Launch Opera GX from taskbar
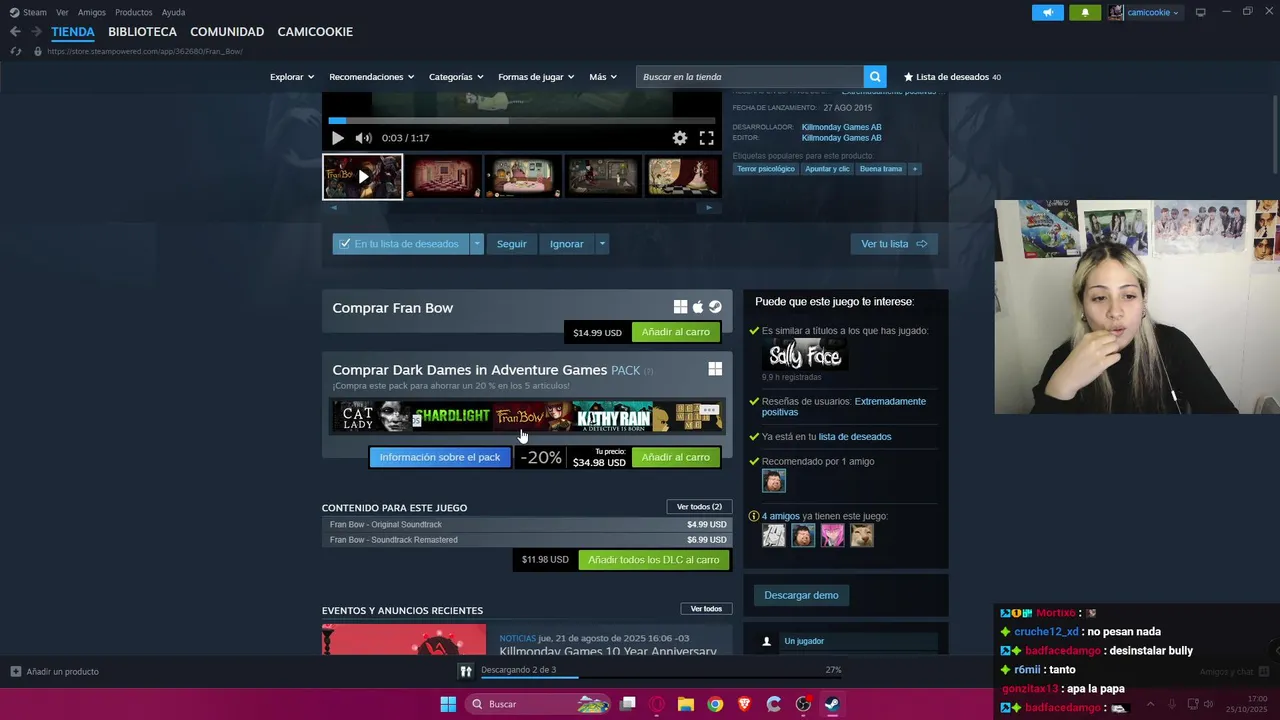Image resolution: width=1280 pixels, height=720 pixels. coord(657,704)
